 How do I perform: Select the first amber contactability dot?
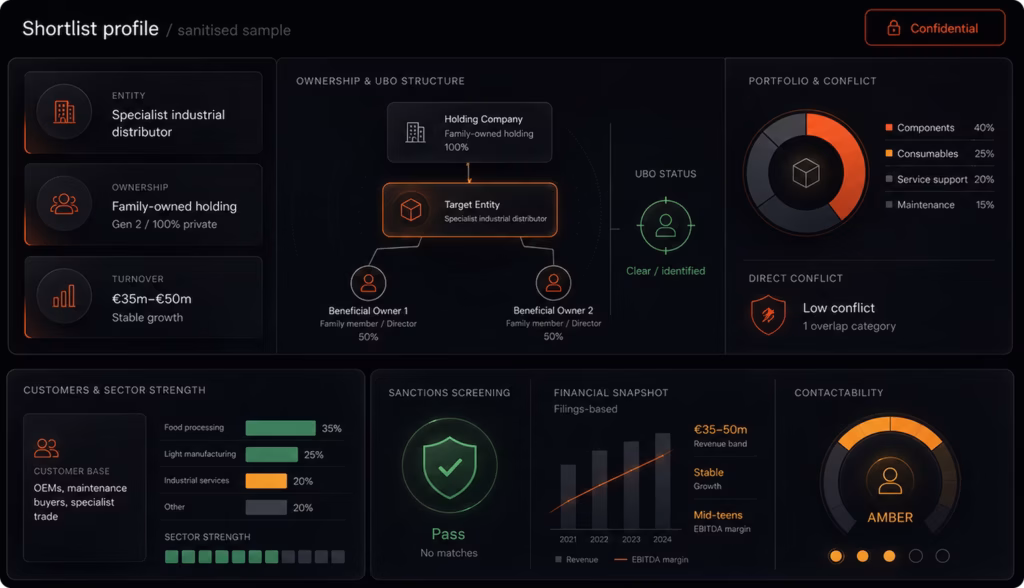click(x=836, y=556)
